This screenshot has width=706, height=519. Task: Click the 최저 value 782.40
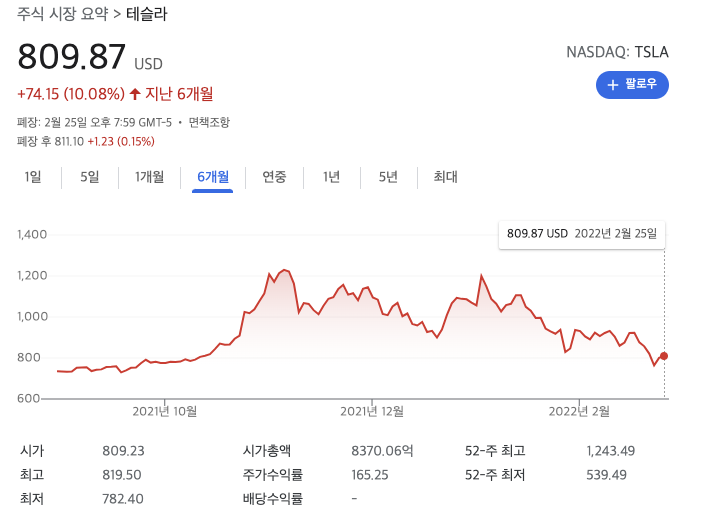pyautogui.click(x=122, y=499)
